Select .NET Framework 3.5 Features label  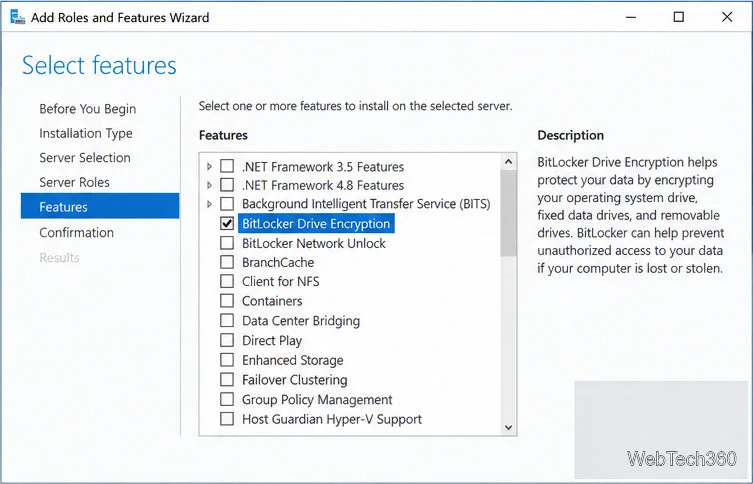[x=323, y=167]
